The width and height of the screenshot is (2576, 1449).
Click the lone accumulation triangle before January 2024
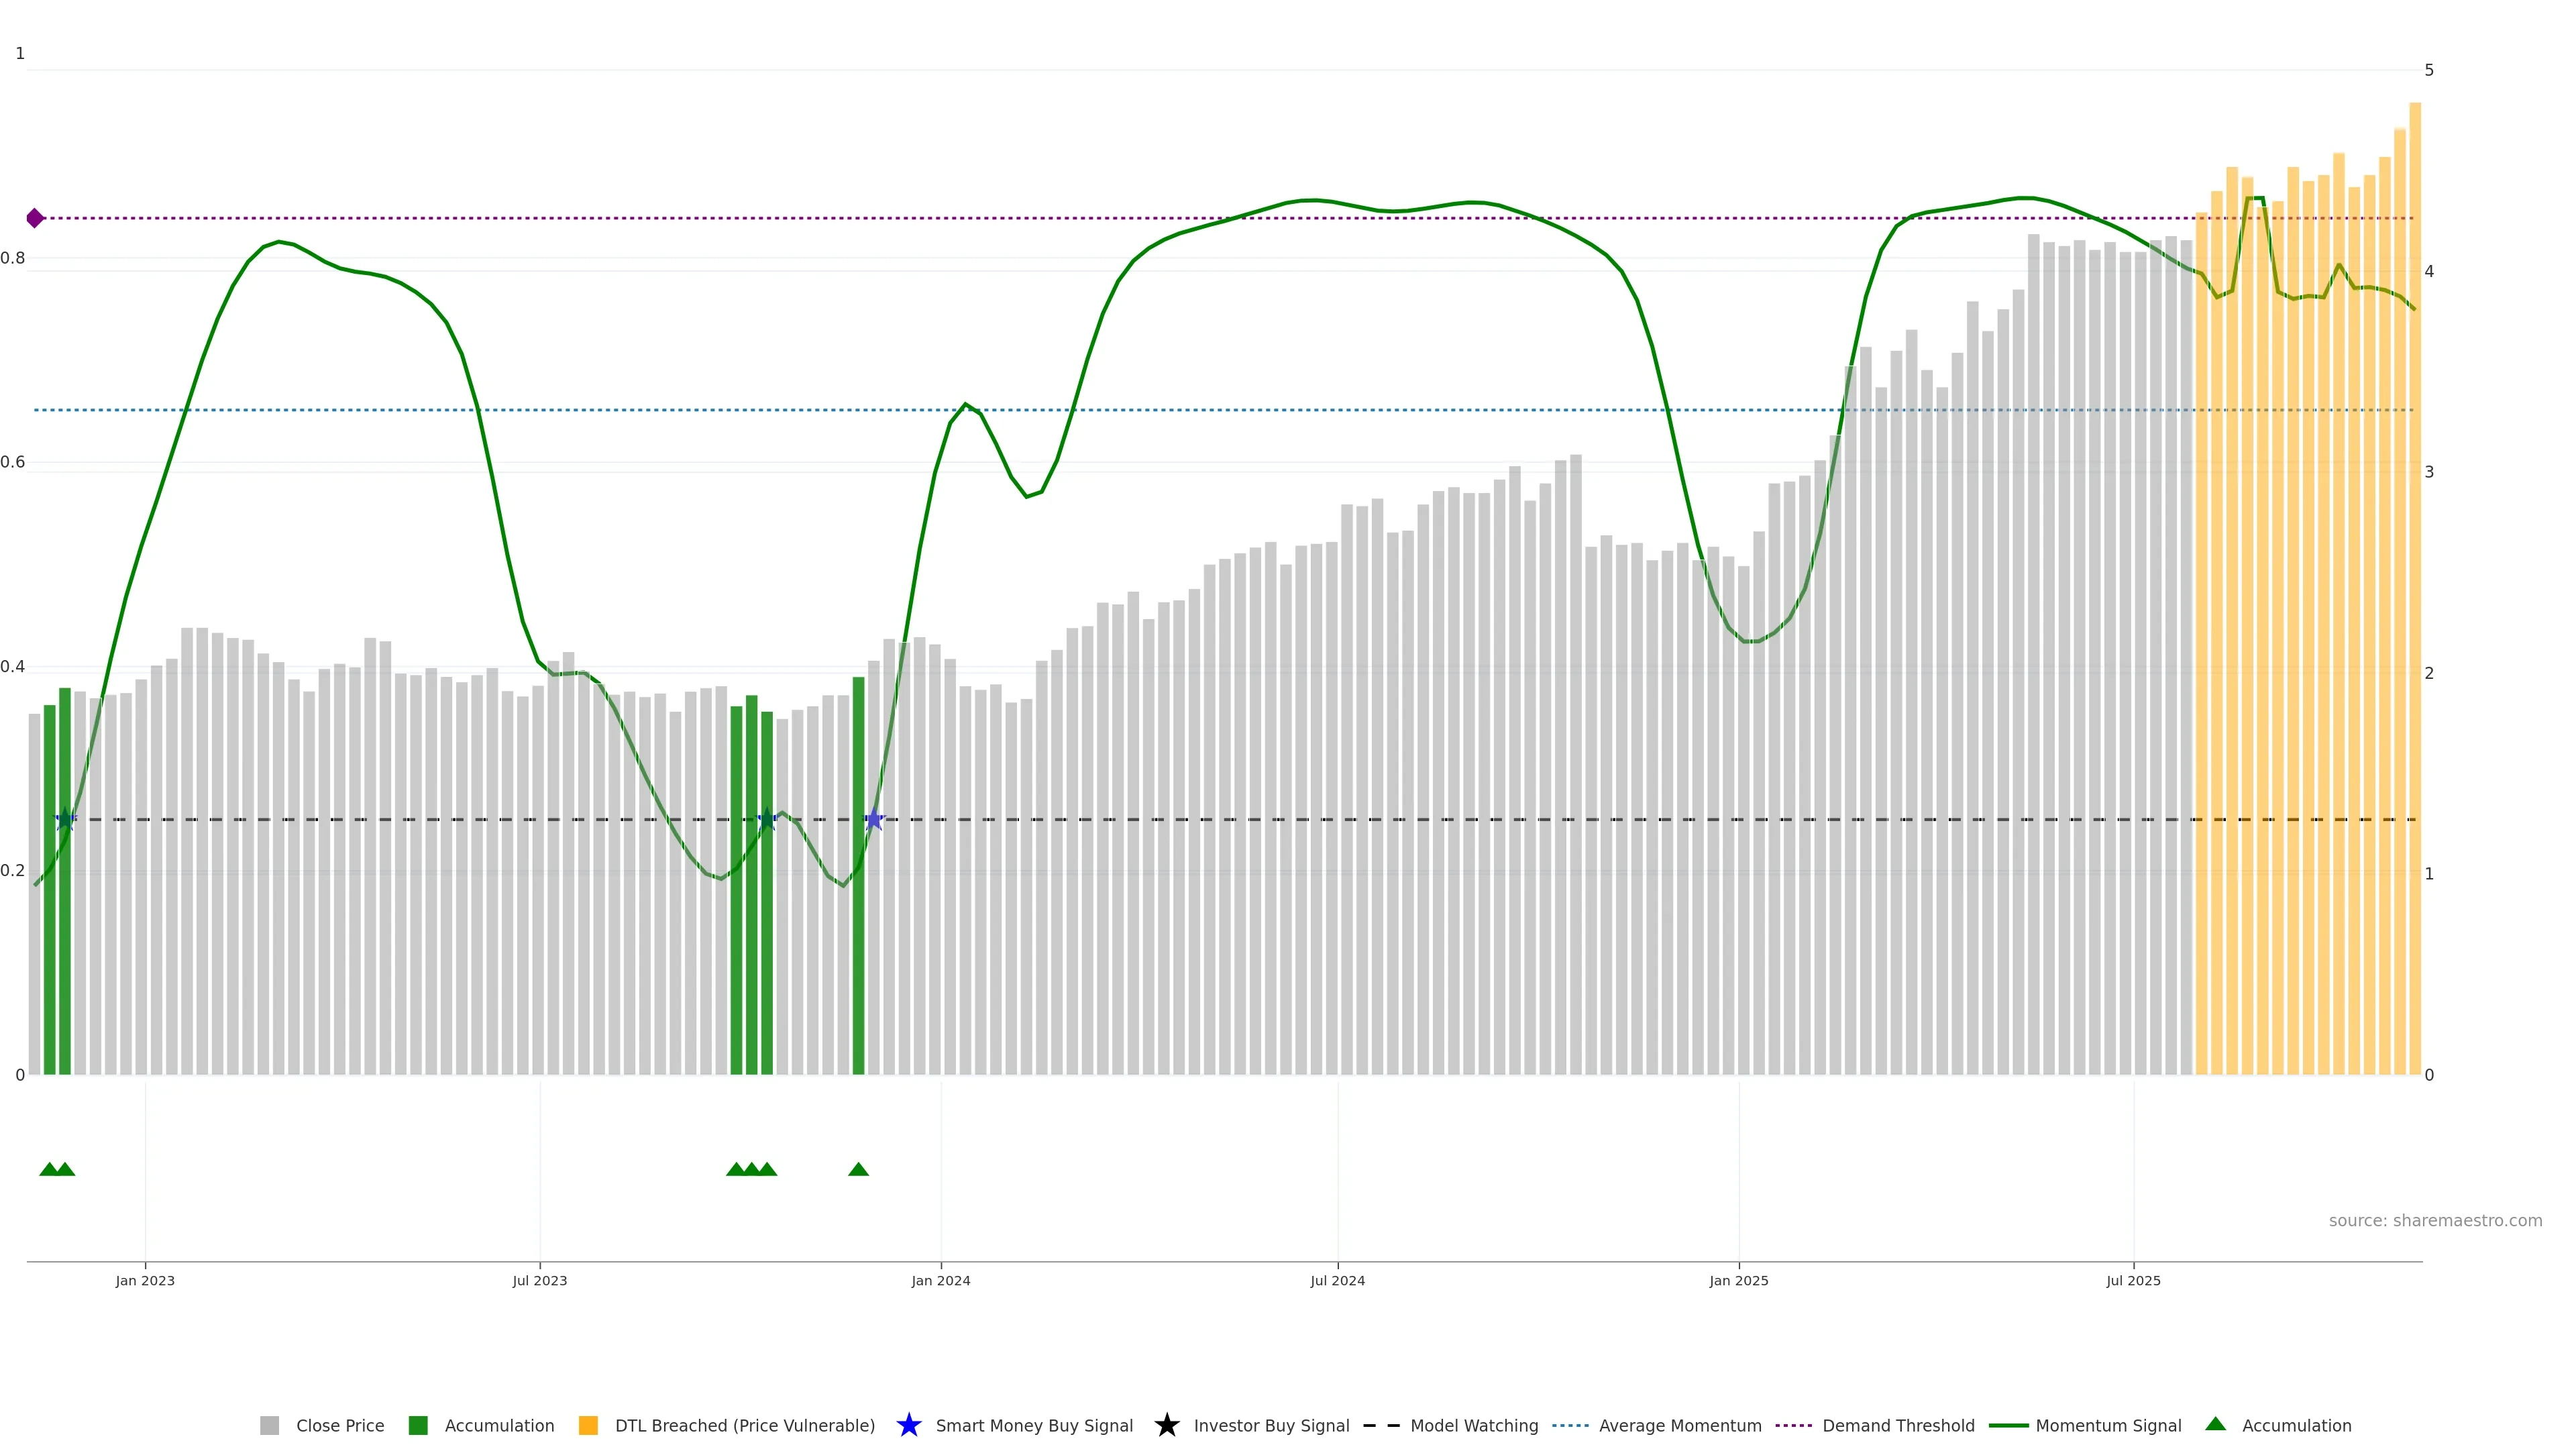tap(858, 1169)
